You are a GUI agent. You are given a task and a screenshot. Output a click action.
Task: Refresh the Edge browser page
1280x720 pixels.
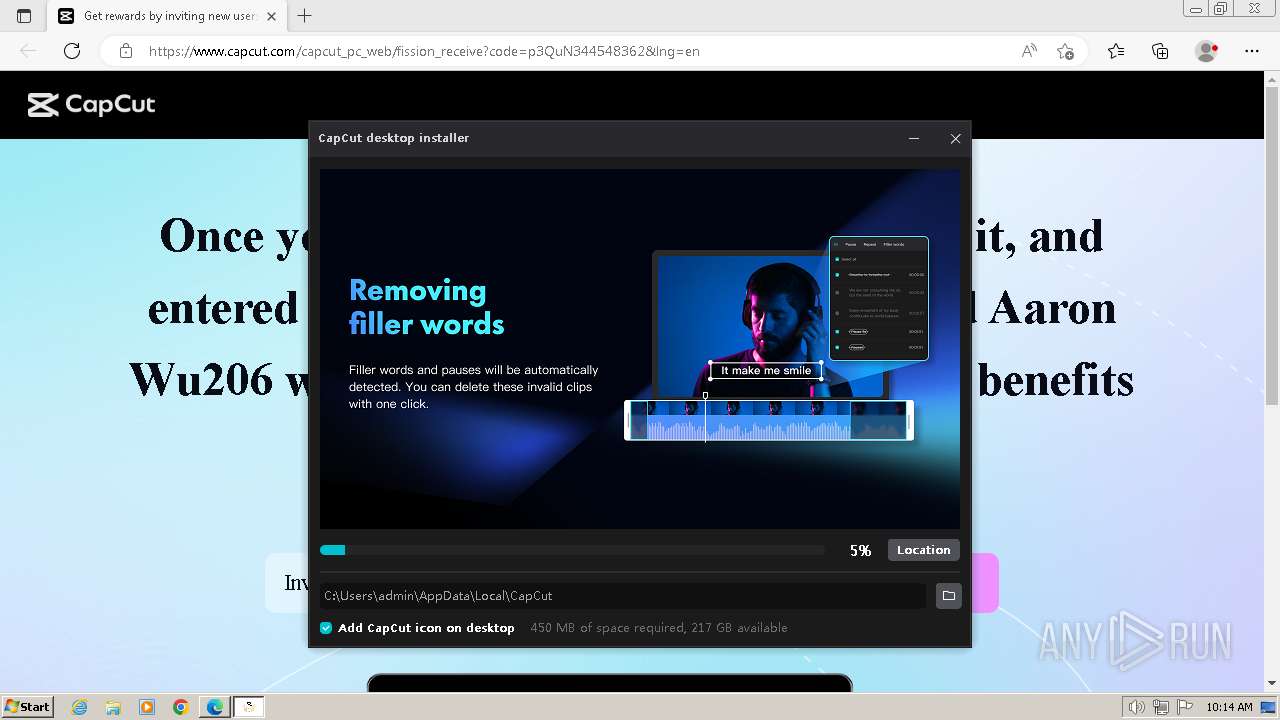pyautogui.click(x=72, y=51)
